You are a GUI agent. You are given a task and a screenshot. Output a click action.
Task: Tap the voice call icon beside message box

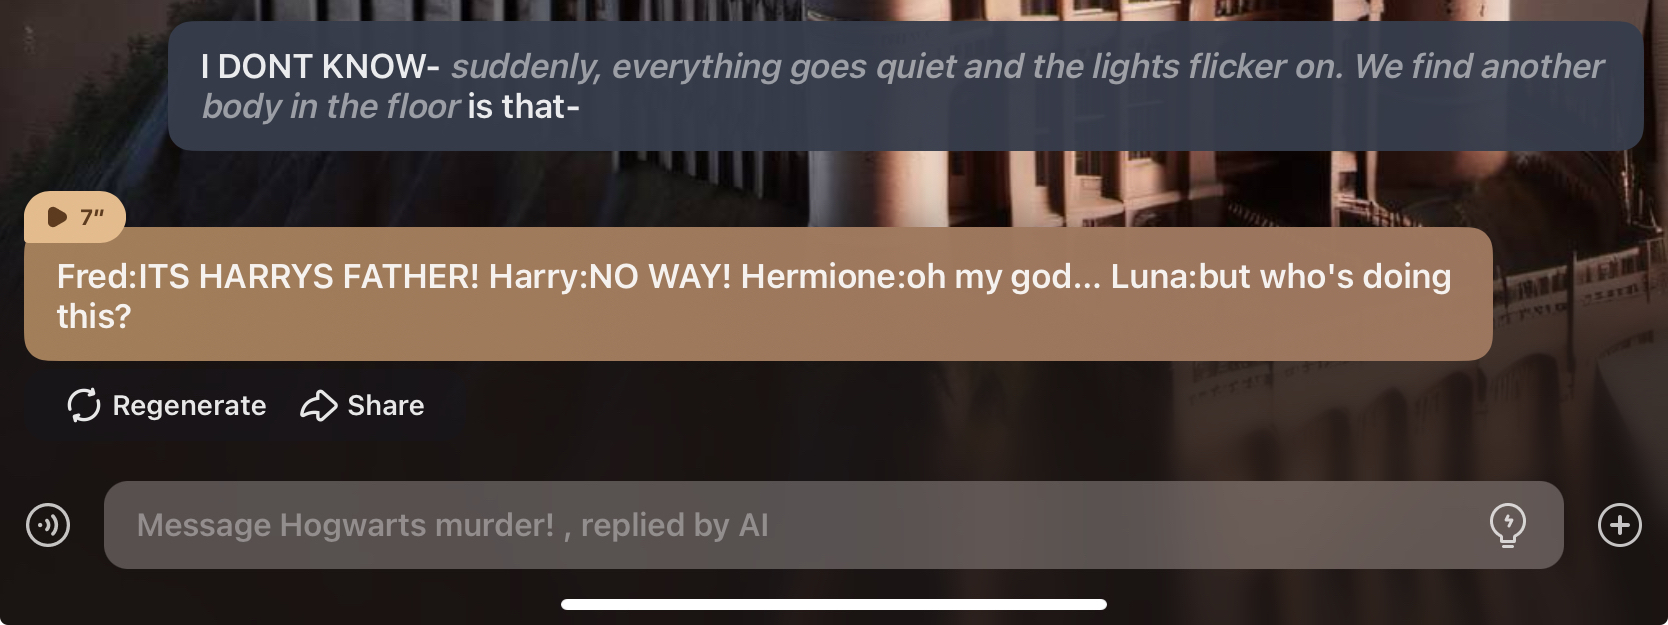[48, 525]
